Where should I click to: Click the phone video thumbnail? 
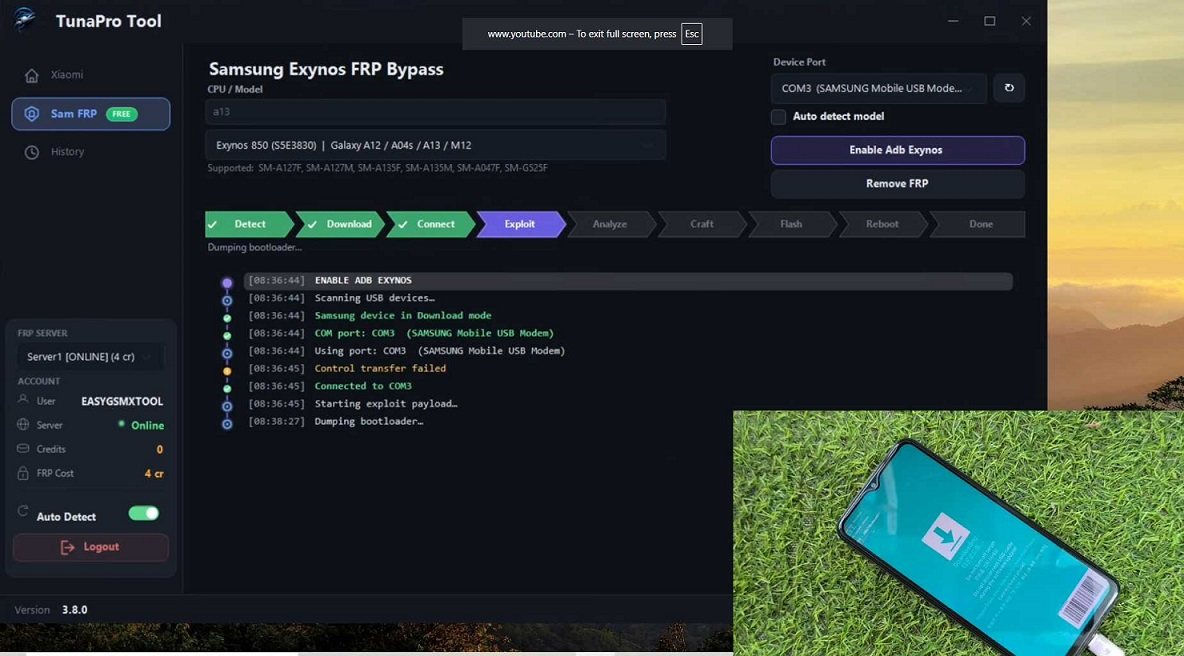click(x=958, y=533)
